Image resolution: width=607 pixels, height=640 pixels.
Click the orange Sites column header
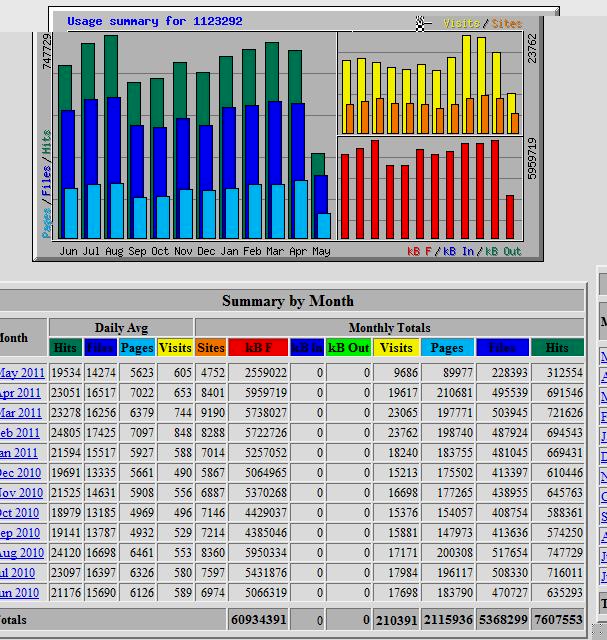click(x=210, y=348)
